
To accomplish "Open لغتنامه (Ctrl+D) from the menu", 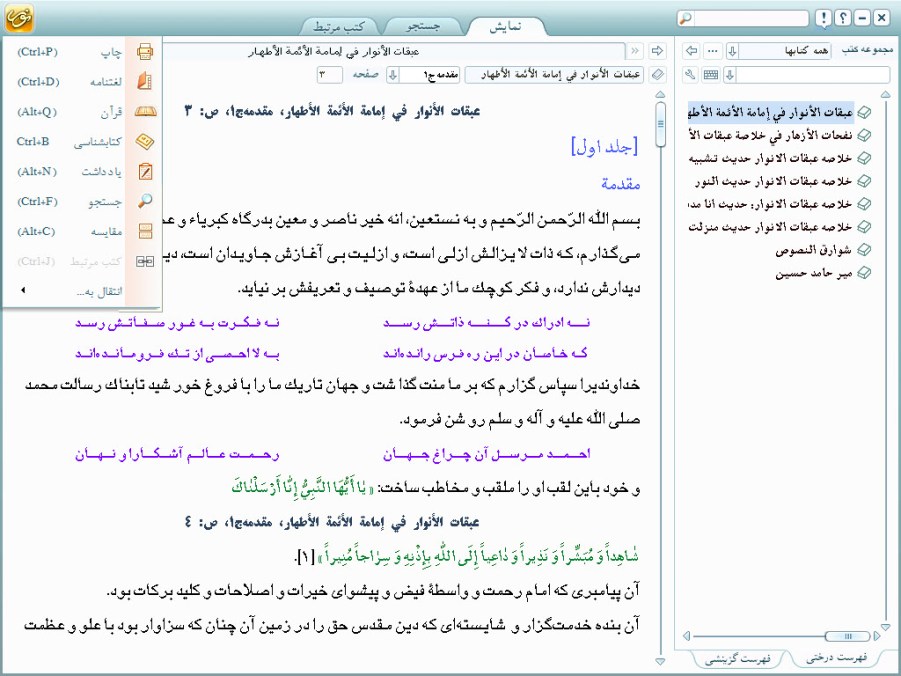I will (x=83, y=82).
